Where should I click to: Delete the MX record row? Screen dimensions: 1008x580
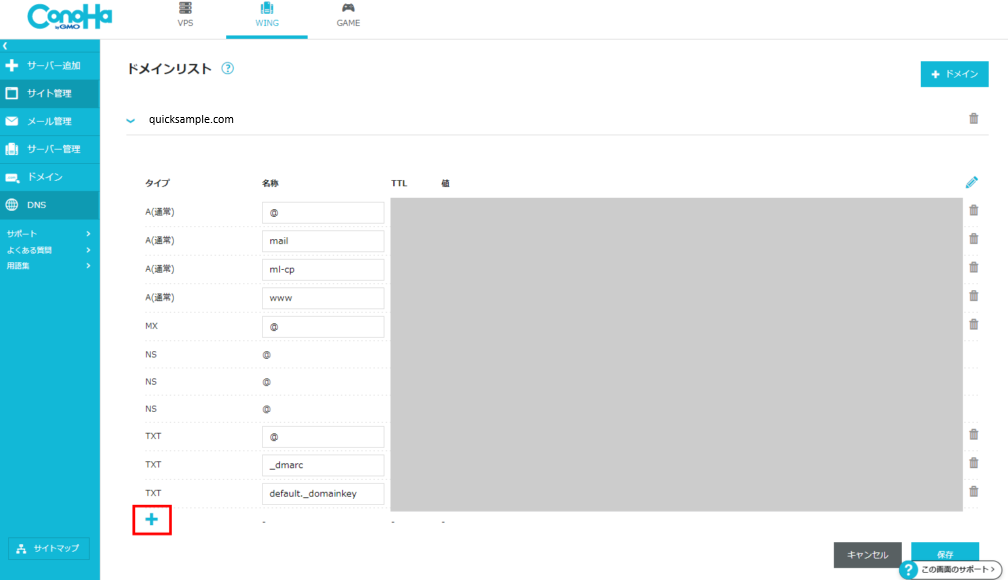coord(973,324)
